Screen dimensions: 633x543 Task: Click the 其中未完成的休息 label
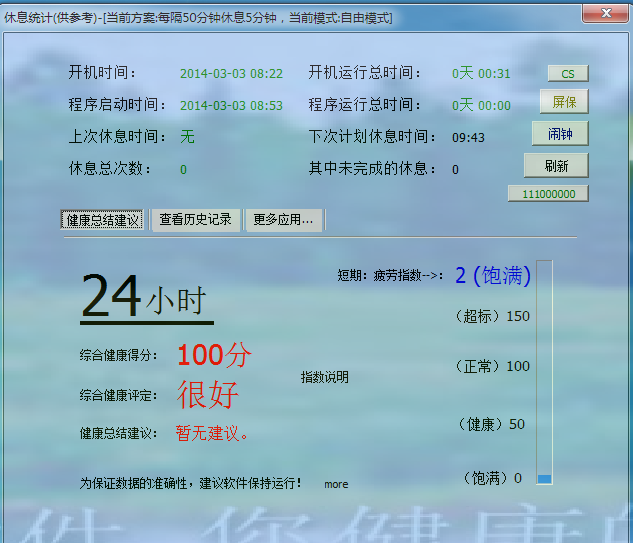372,169
